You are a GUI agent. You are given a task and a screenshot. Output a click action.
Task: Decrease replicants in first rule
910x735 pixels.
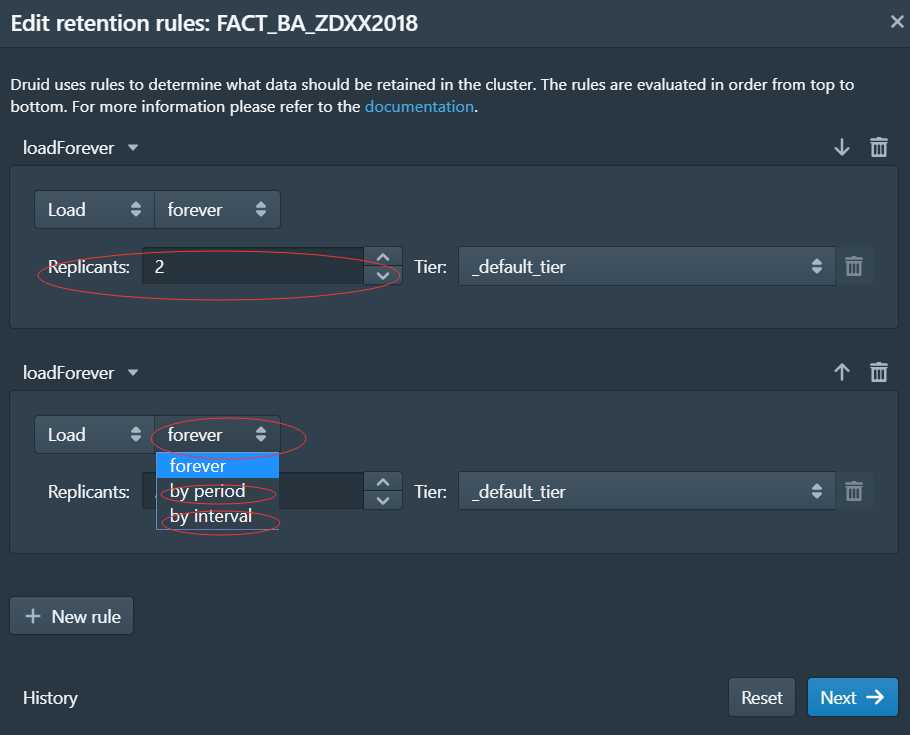point(382,276)
